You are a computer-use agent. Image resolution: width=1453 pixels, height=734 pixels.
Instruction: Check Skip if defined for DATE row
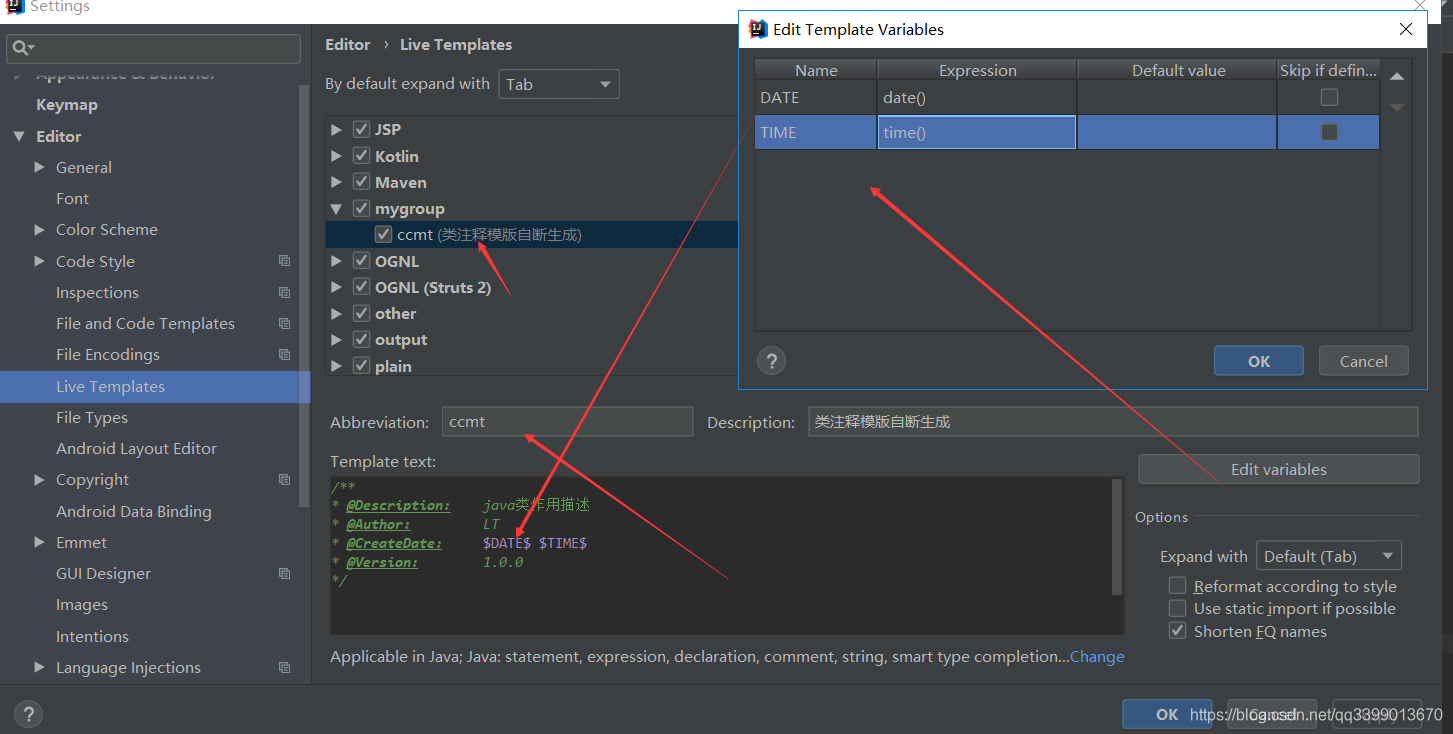(1329, 97)
